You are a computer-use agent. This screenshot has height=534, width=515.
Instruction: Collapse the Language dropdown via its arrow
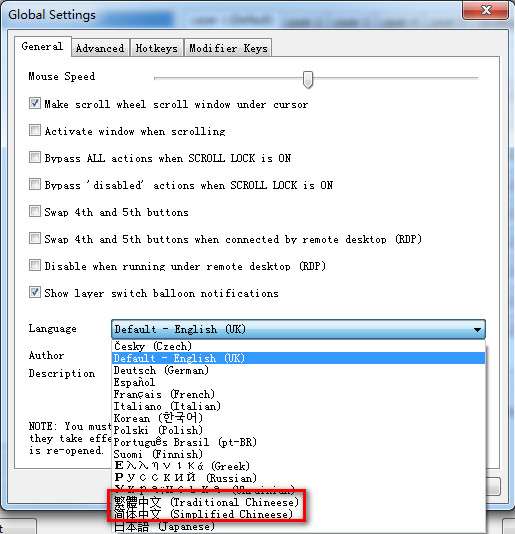tap(477, 329)
